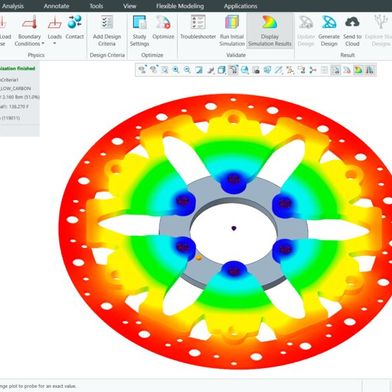
Task: Click the greyed Update Design icon
Action: (x=306, y=22)
